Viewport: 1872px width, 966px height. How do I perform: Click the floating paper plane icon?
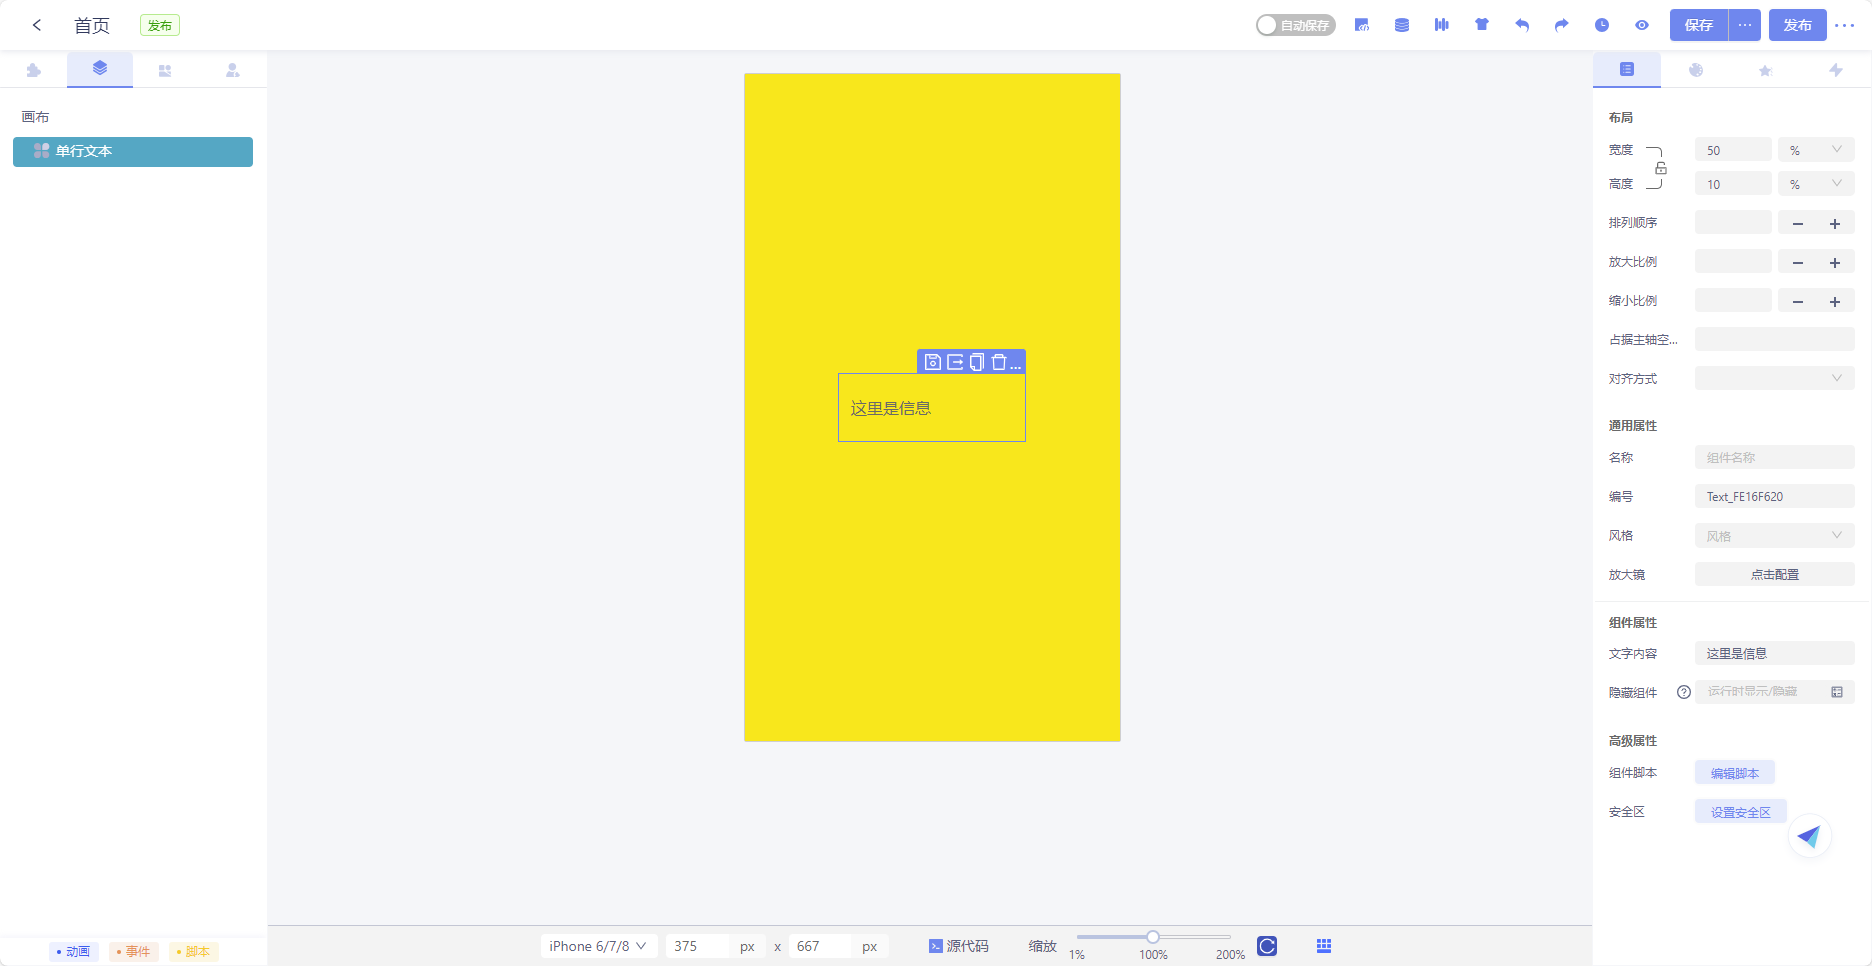[1809, 836]
